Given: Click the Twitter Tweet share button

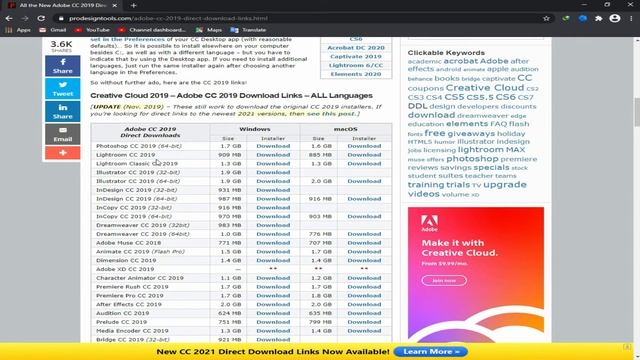Looking at the screenshot, I should (62, 89).
